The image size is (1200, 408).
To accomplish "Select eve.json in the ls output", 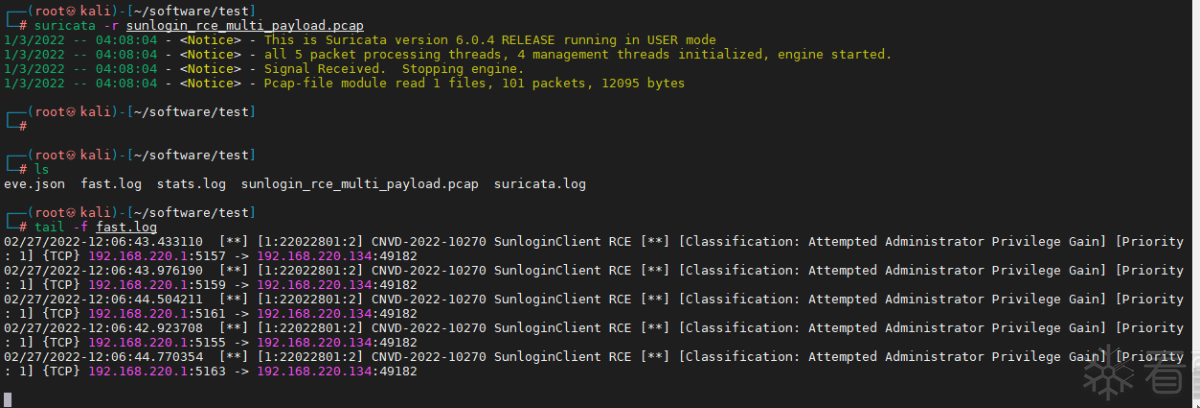I will 33,184.
